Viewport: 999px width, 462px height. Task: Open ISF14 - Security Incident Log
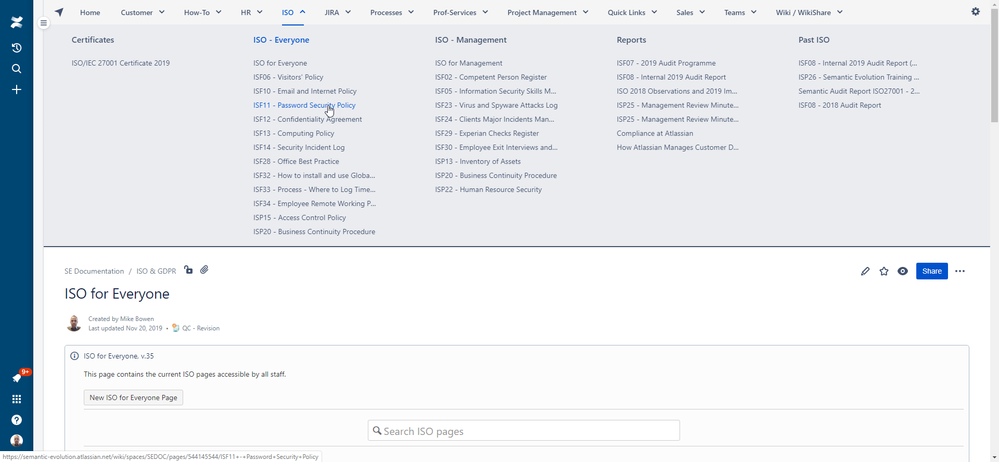click(299, 147)
